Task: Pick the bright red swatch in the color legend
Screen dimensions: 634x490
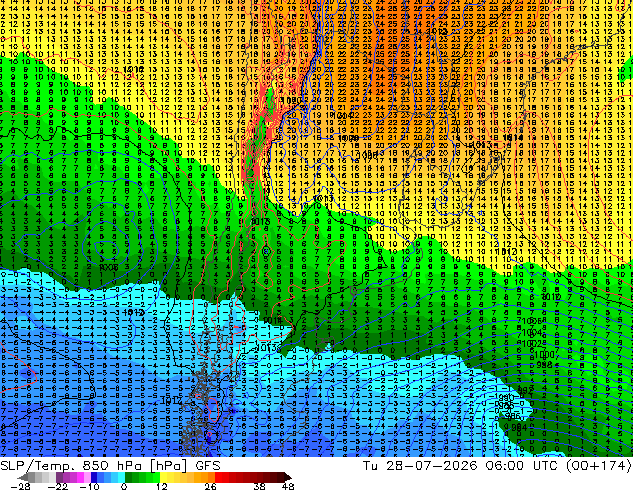Action: point(218,477)
